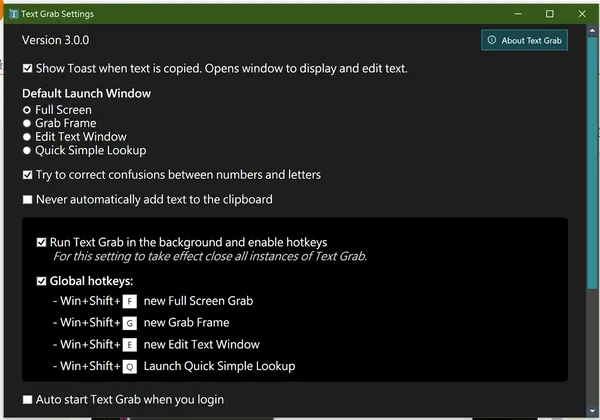Edit the F hotkey box for Full Screen Grab

(x=130, y=301)
